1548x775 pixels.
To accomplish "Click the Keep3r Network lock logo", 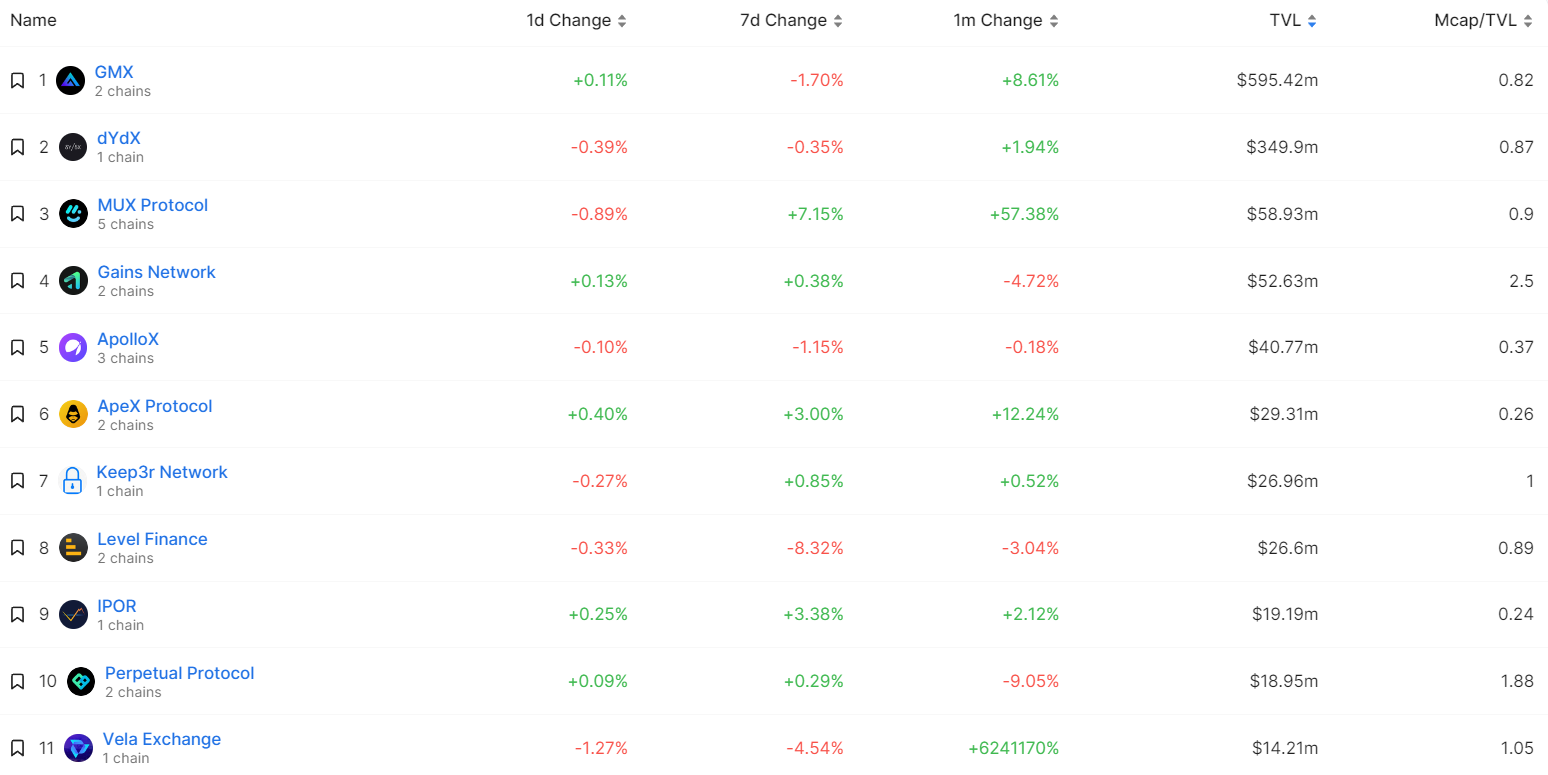I will pos(72,481).
